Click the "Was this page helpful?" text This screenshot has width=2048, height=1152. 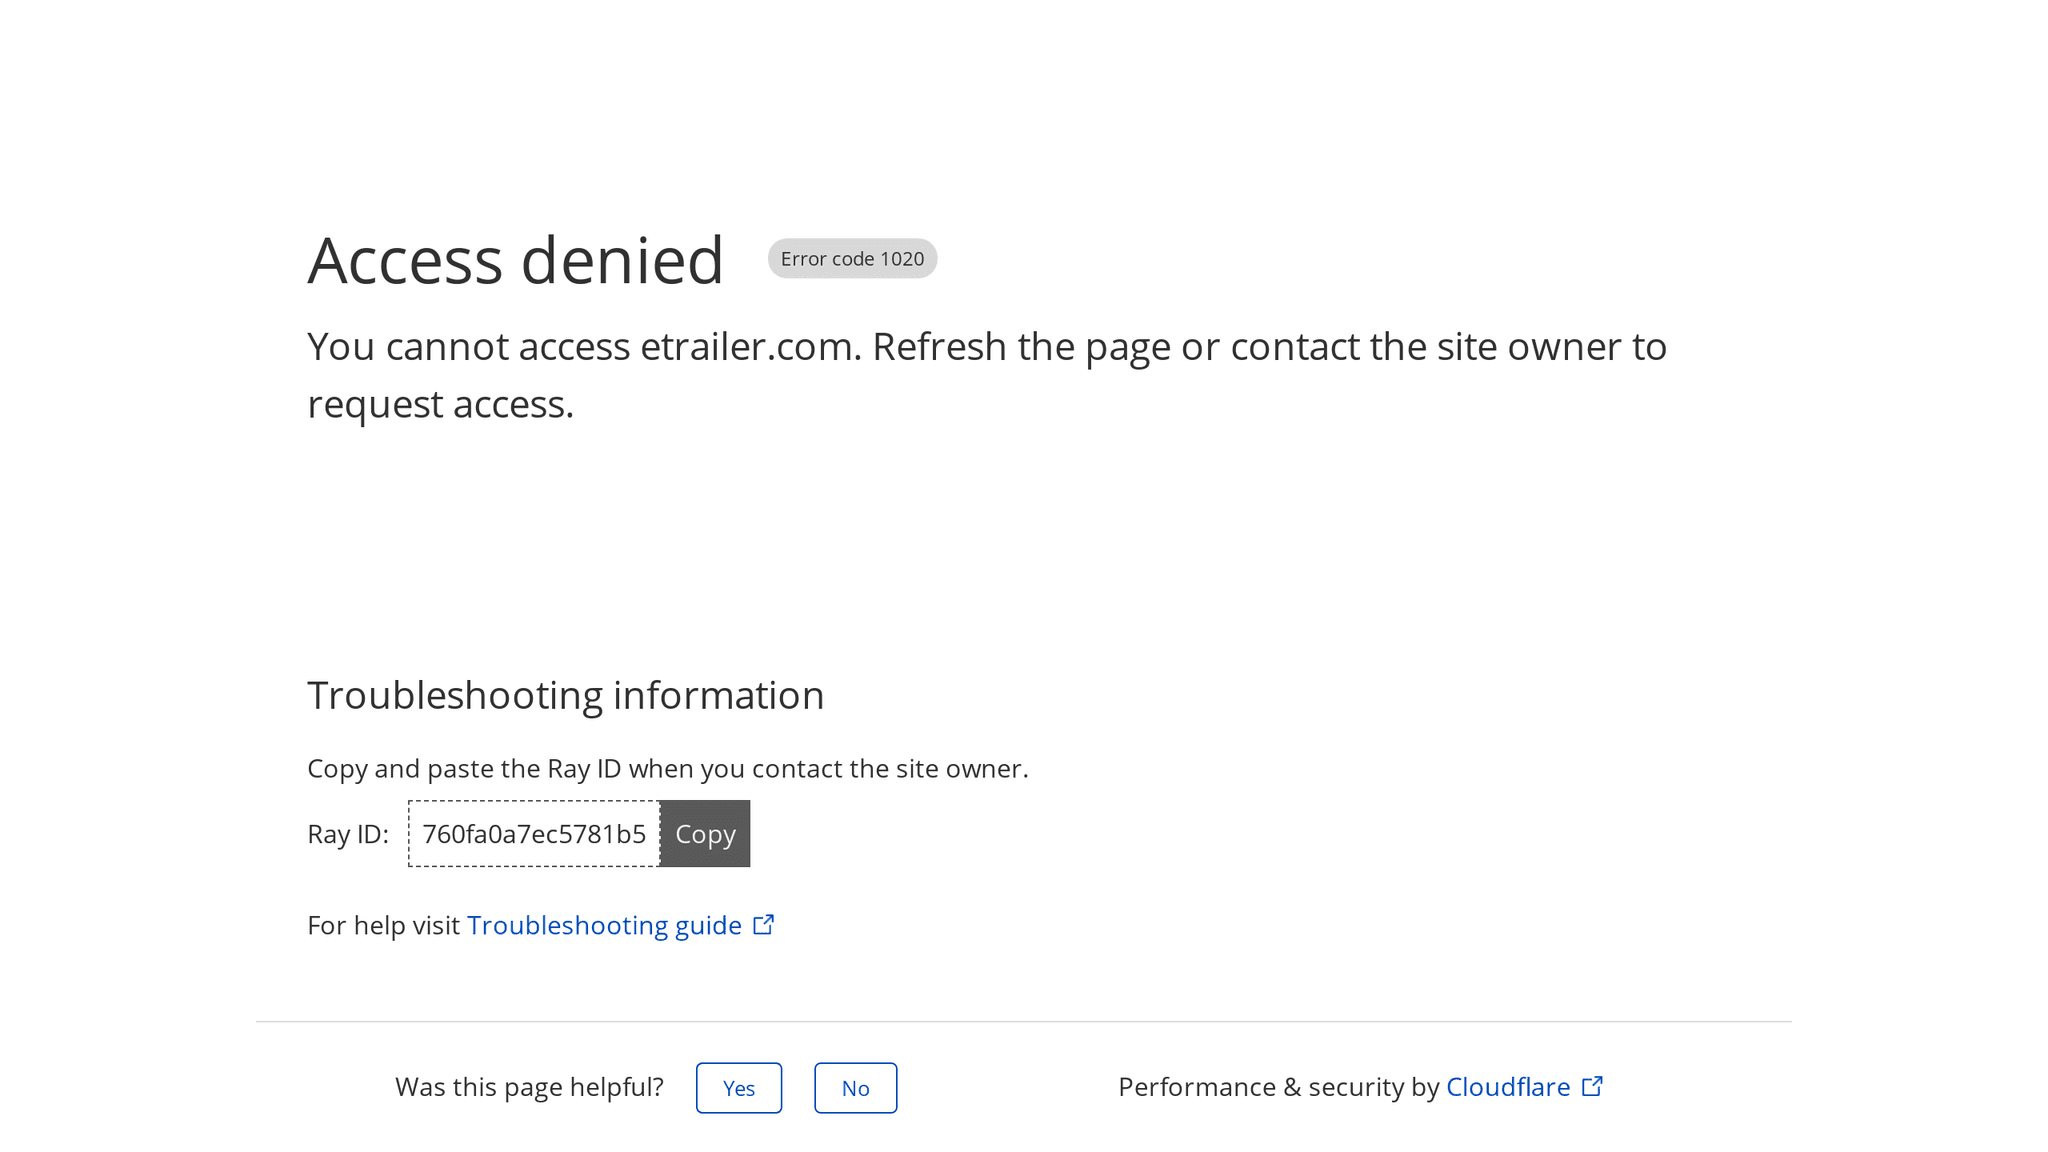[x=529, y=1087]
